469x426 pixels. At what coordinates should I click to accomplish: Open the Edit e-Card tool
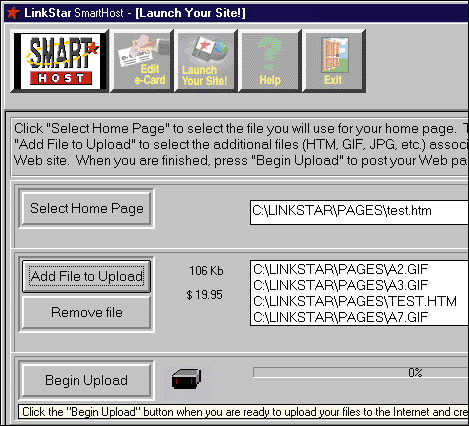[x=142, y=61]
